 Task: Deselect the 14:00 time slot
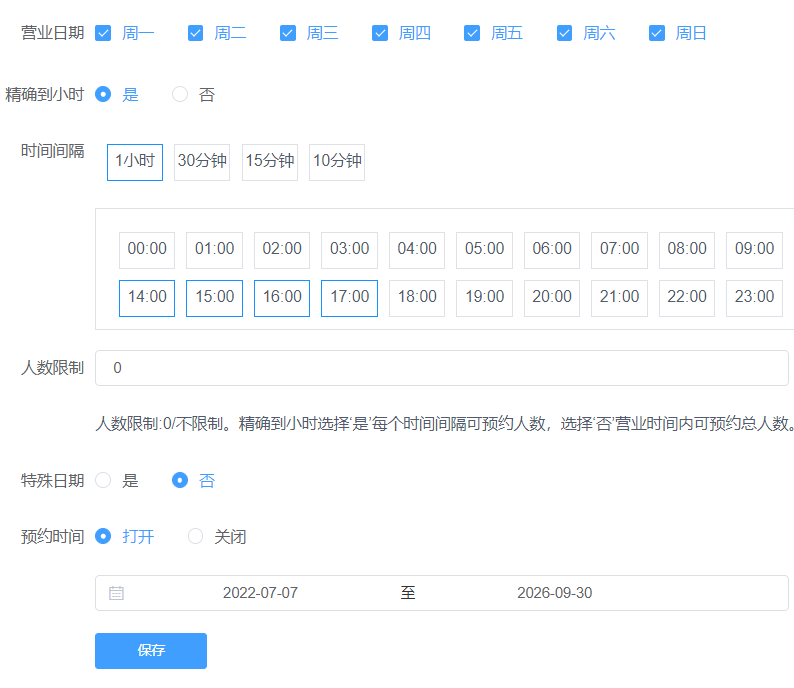coord(147,298)
